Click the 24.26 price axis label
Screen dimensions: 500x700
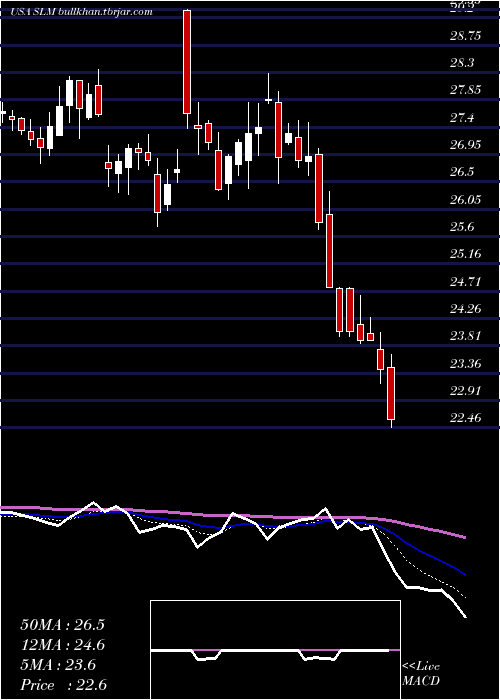[466, 309]
